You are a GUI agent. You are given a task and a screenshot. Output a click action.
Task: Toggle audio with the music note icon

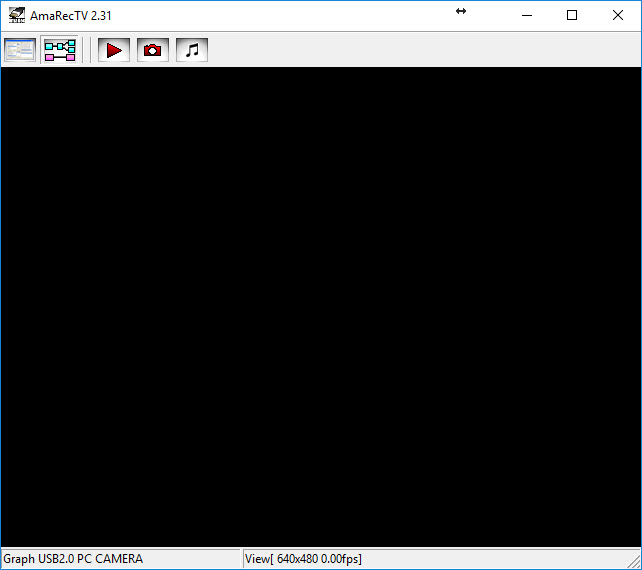click(x=192, y=50)
